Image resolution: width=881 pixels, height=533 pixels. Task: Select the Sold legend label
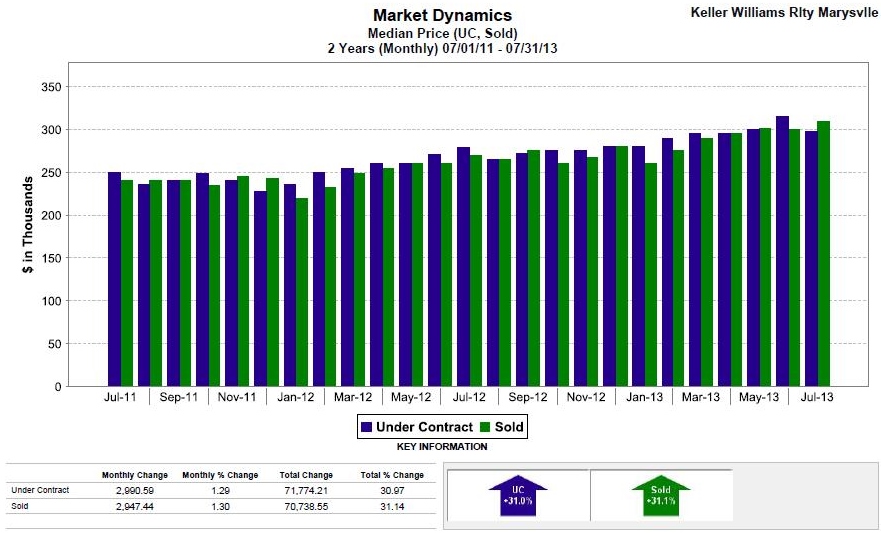pyautogui.click(x=509, y=427)
